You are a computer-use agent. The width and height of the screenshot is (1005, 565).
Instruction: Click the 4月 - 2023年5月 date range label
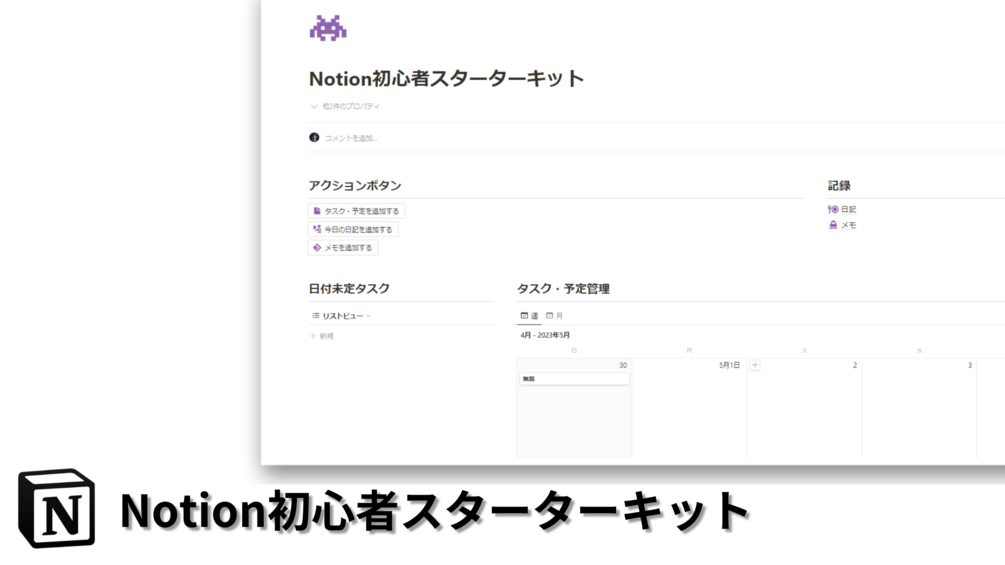click(x=545, y=335)
